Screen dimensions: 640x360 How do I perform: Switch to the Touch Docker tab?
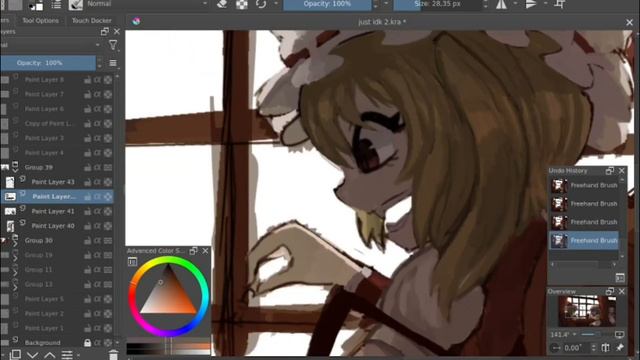click(91, 20)
